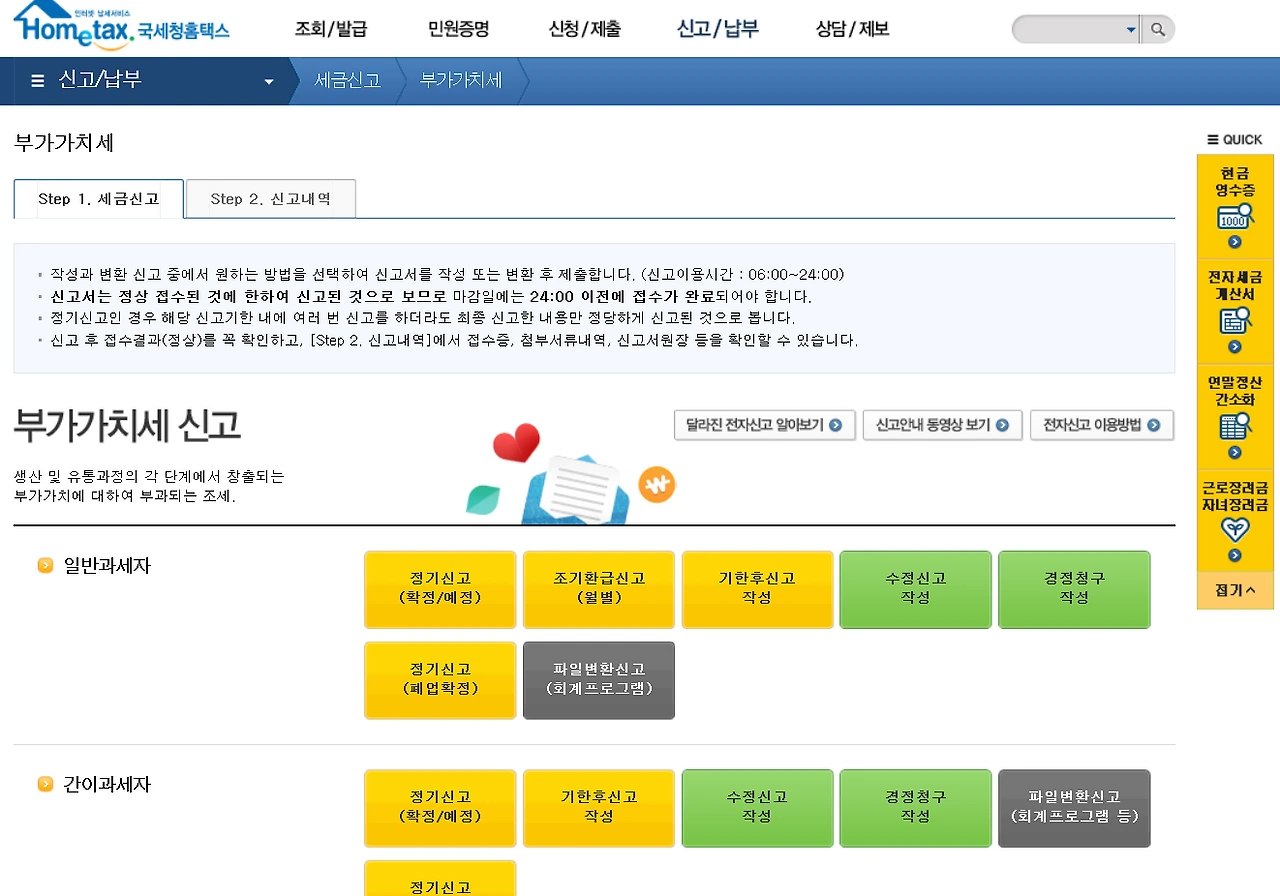Screen dimensions: 1280x896
Task: Click 일반과세자 수정신고 작성 button
Action: click(916, 589)
